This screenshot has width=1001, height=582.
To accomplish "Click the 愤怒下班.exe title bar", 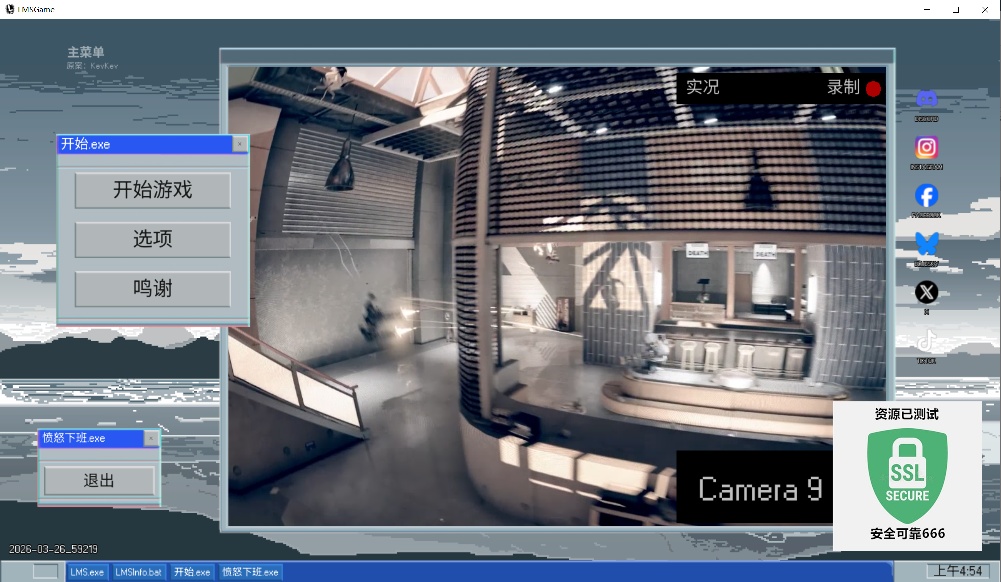I will pos(91,438).
